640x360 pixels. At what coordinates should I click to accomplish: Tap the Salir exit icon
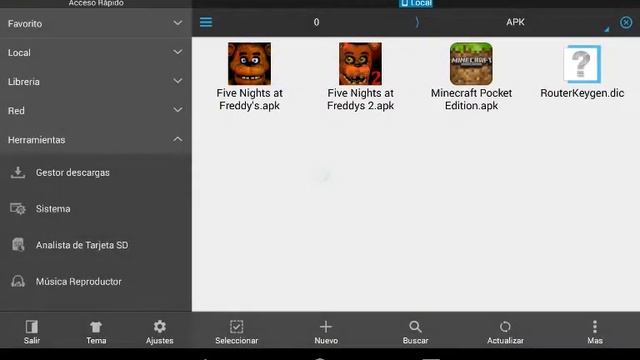point(31,327)
